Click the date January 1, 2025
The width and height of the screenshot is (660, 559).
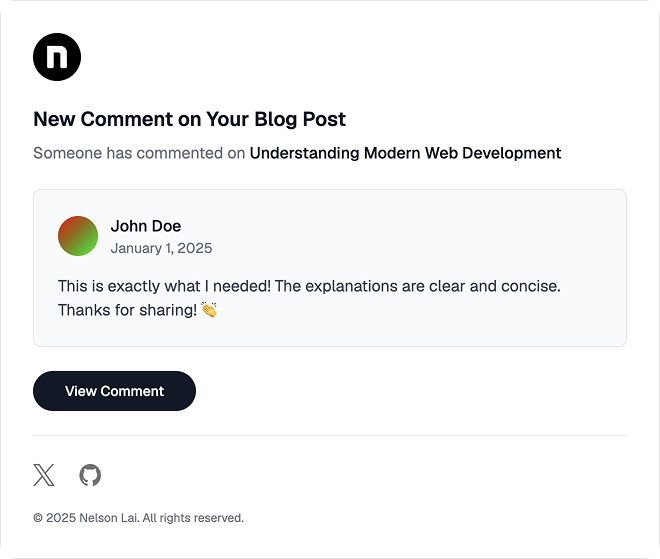[161, 248]
